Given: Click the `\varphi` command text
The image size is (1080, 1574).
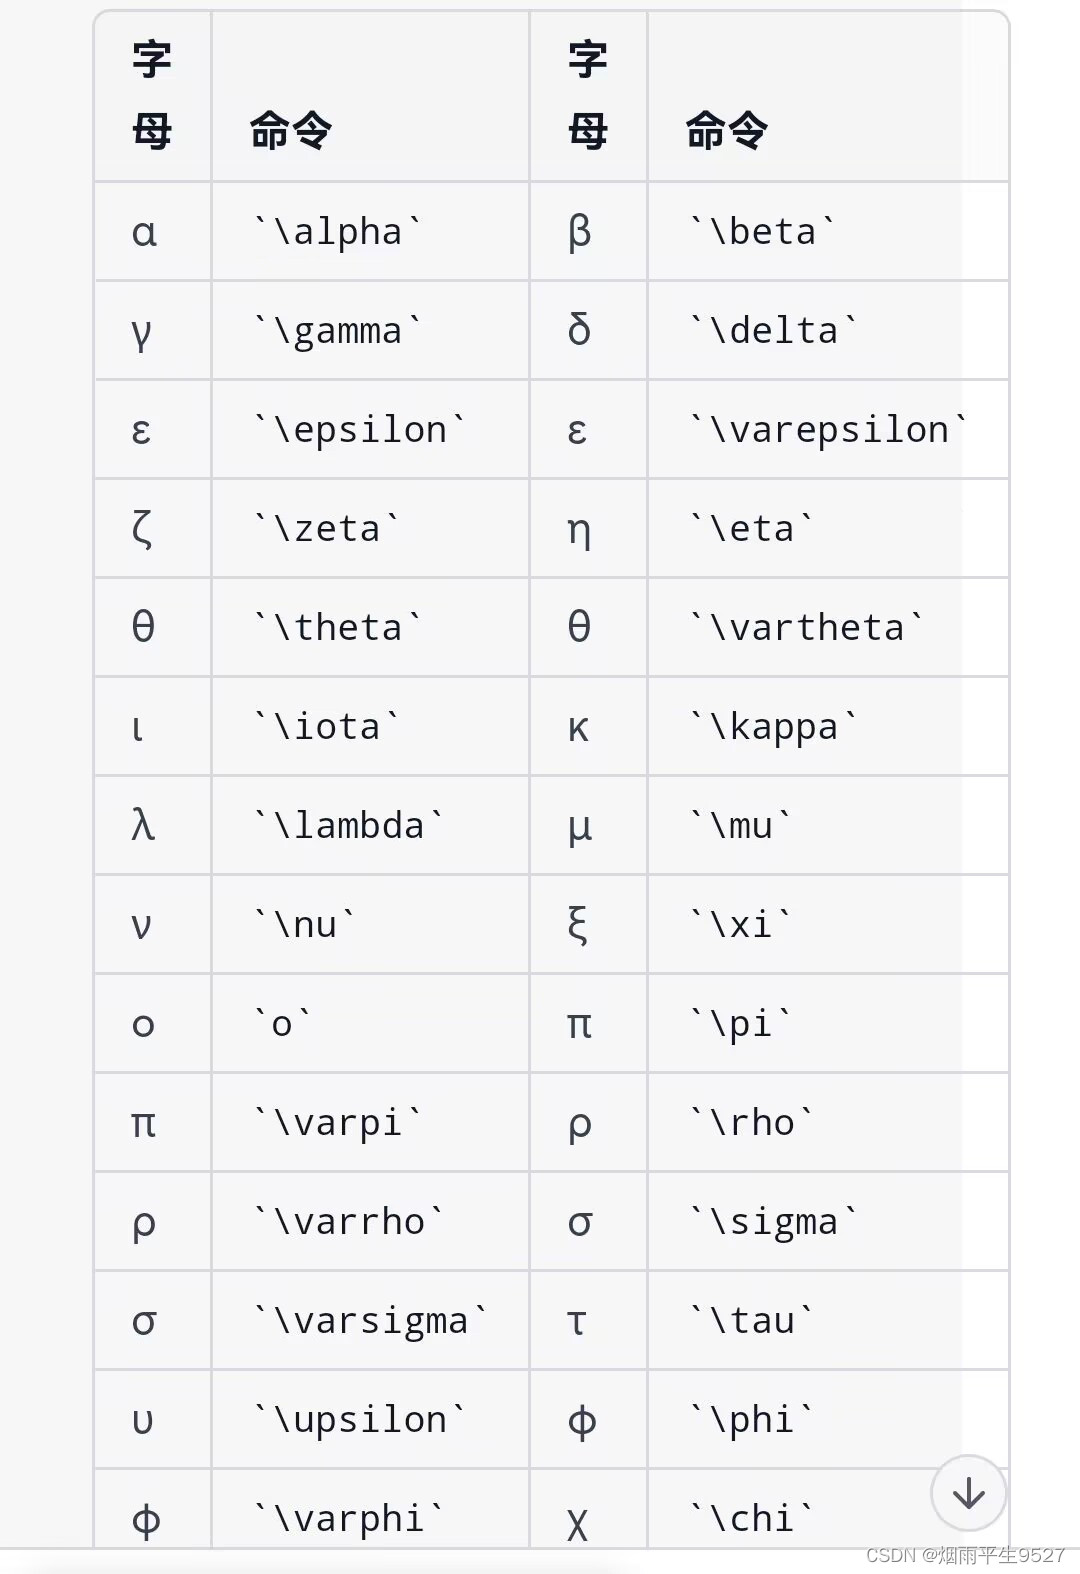Looking at the screenshot, I should [x=349, y=1519].
